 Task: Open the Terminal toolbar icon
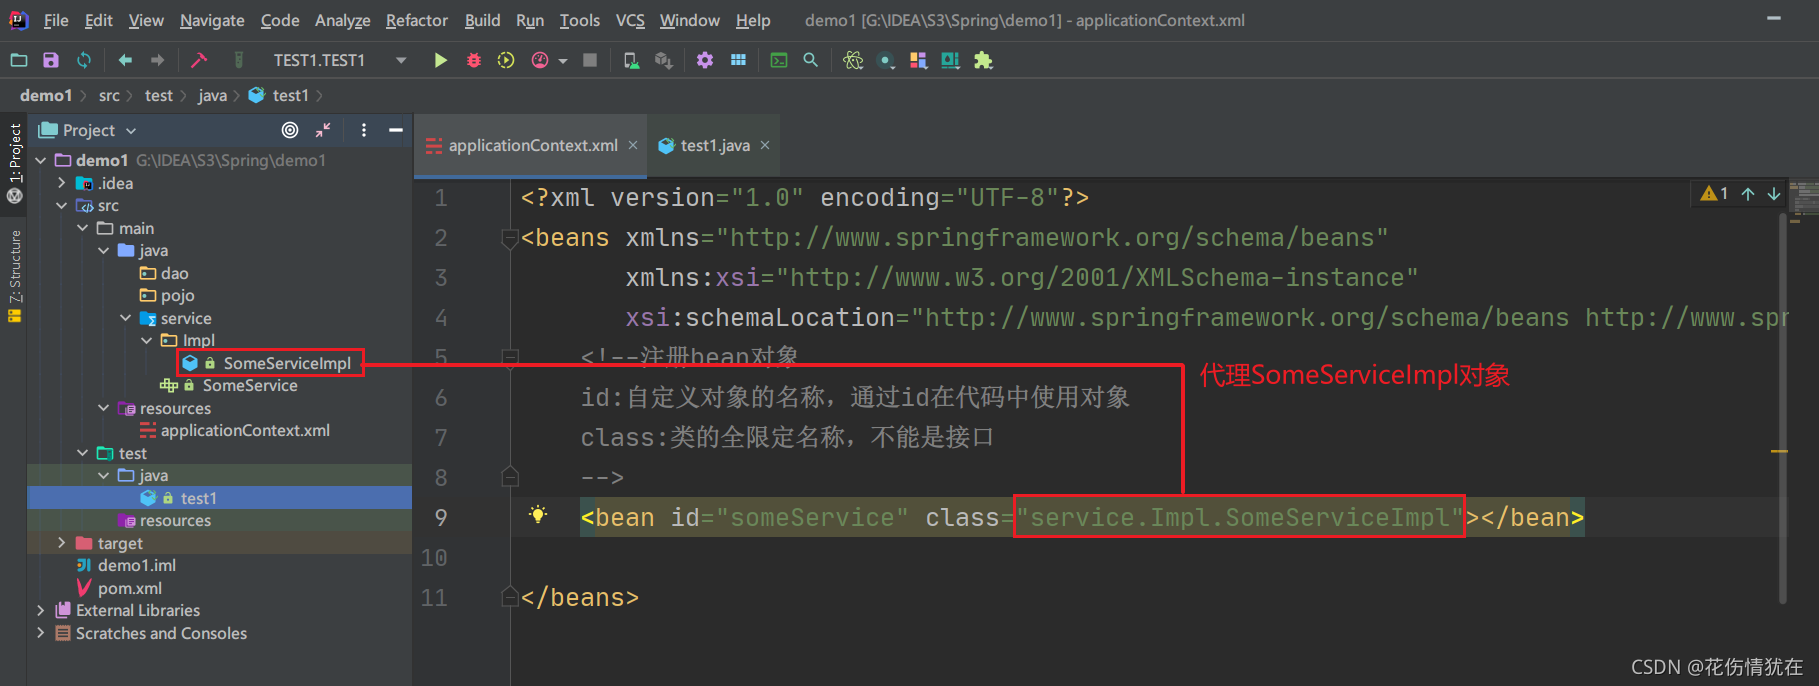click(779, 60)
